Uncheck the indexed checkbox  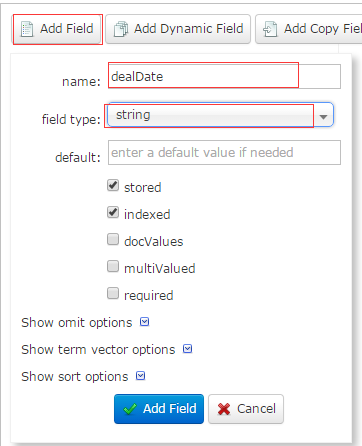pos(113,212)
